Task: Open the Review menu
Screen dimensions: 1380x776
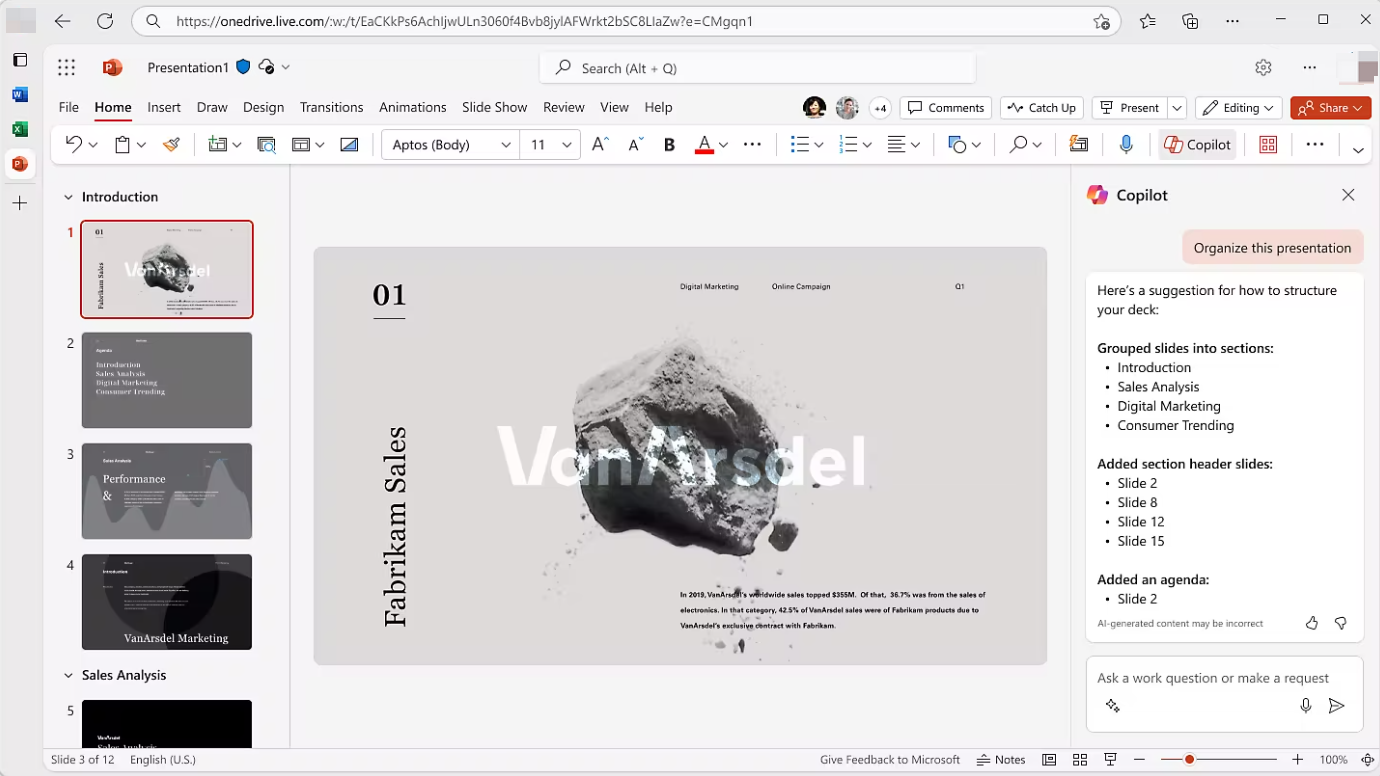Action: pos(563,107)
